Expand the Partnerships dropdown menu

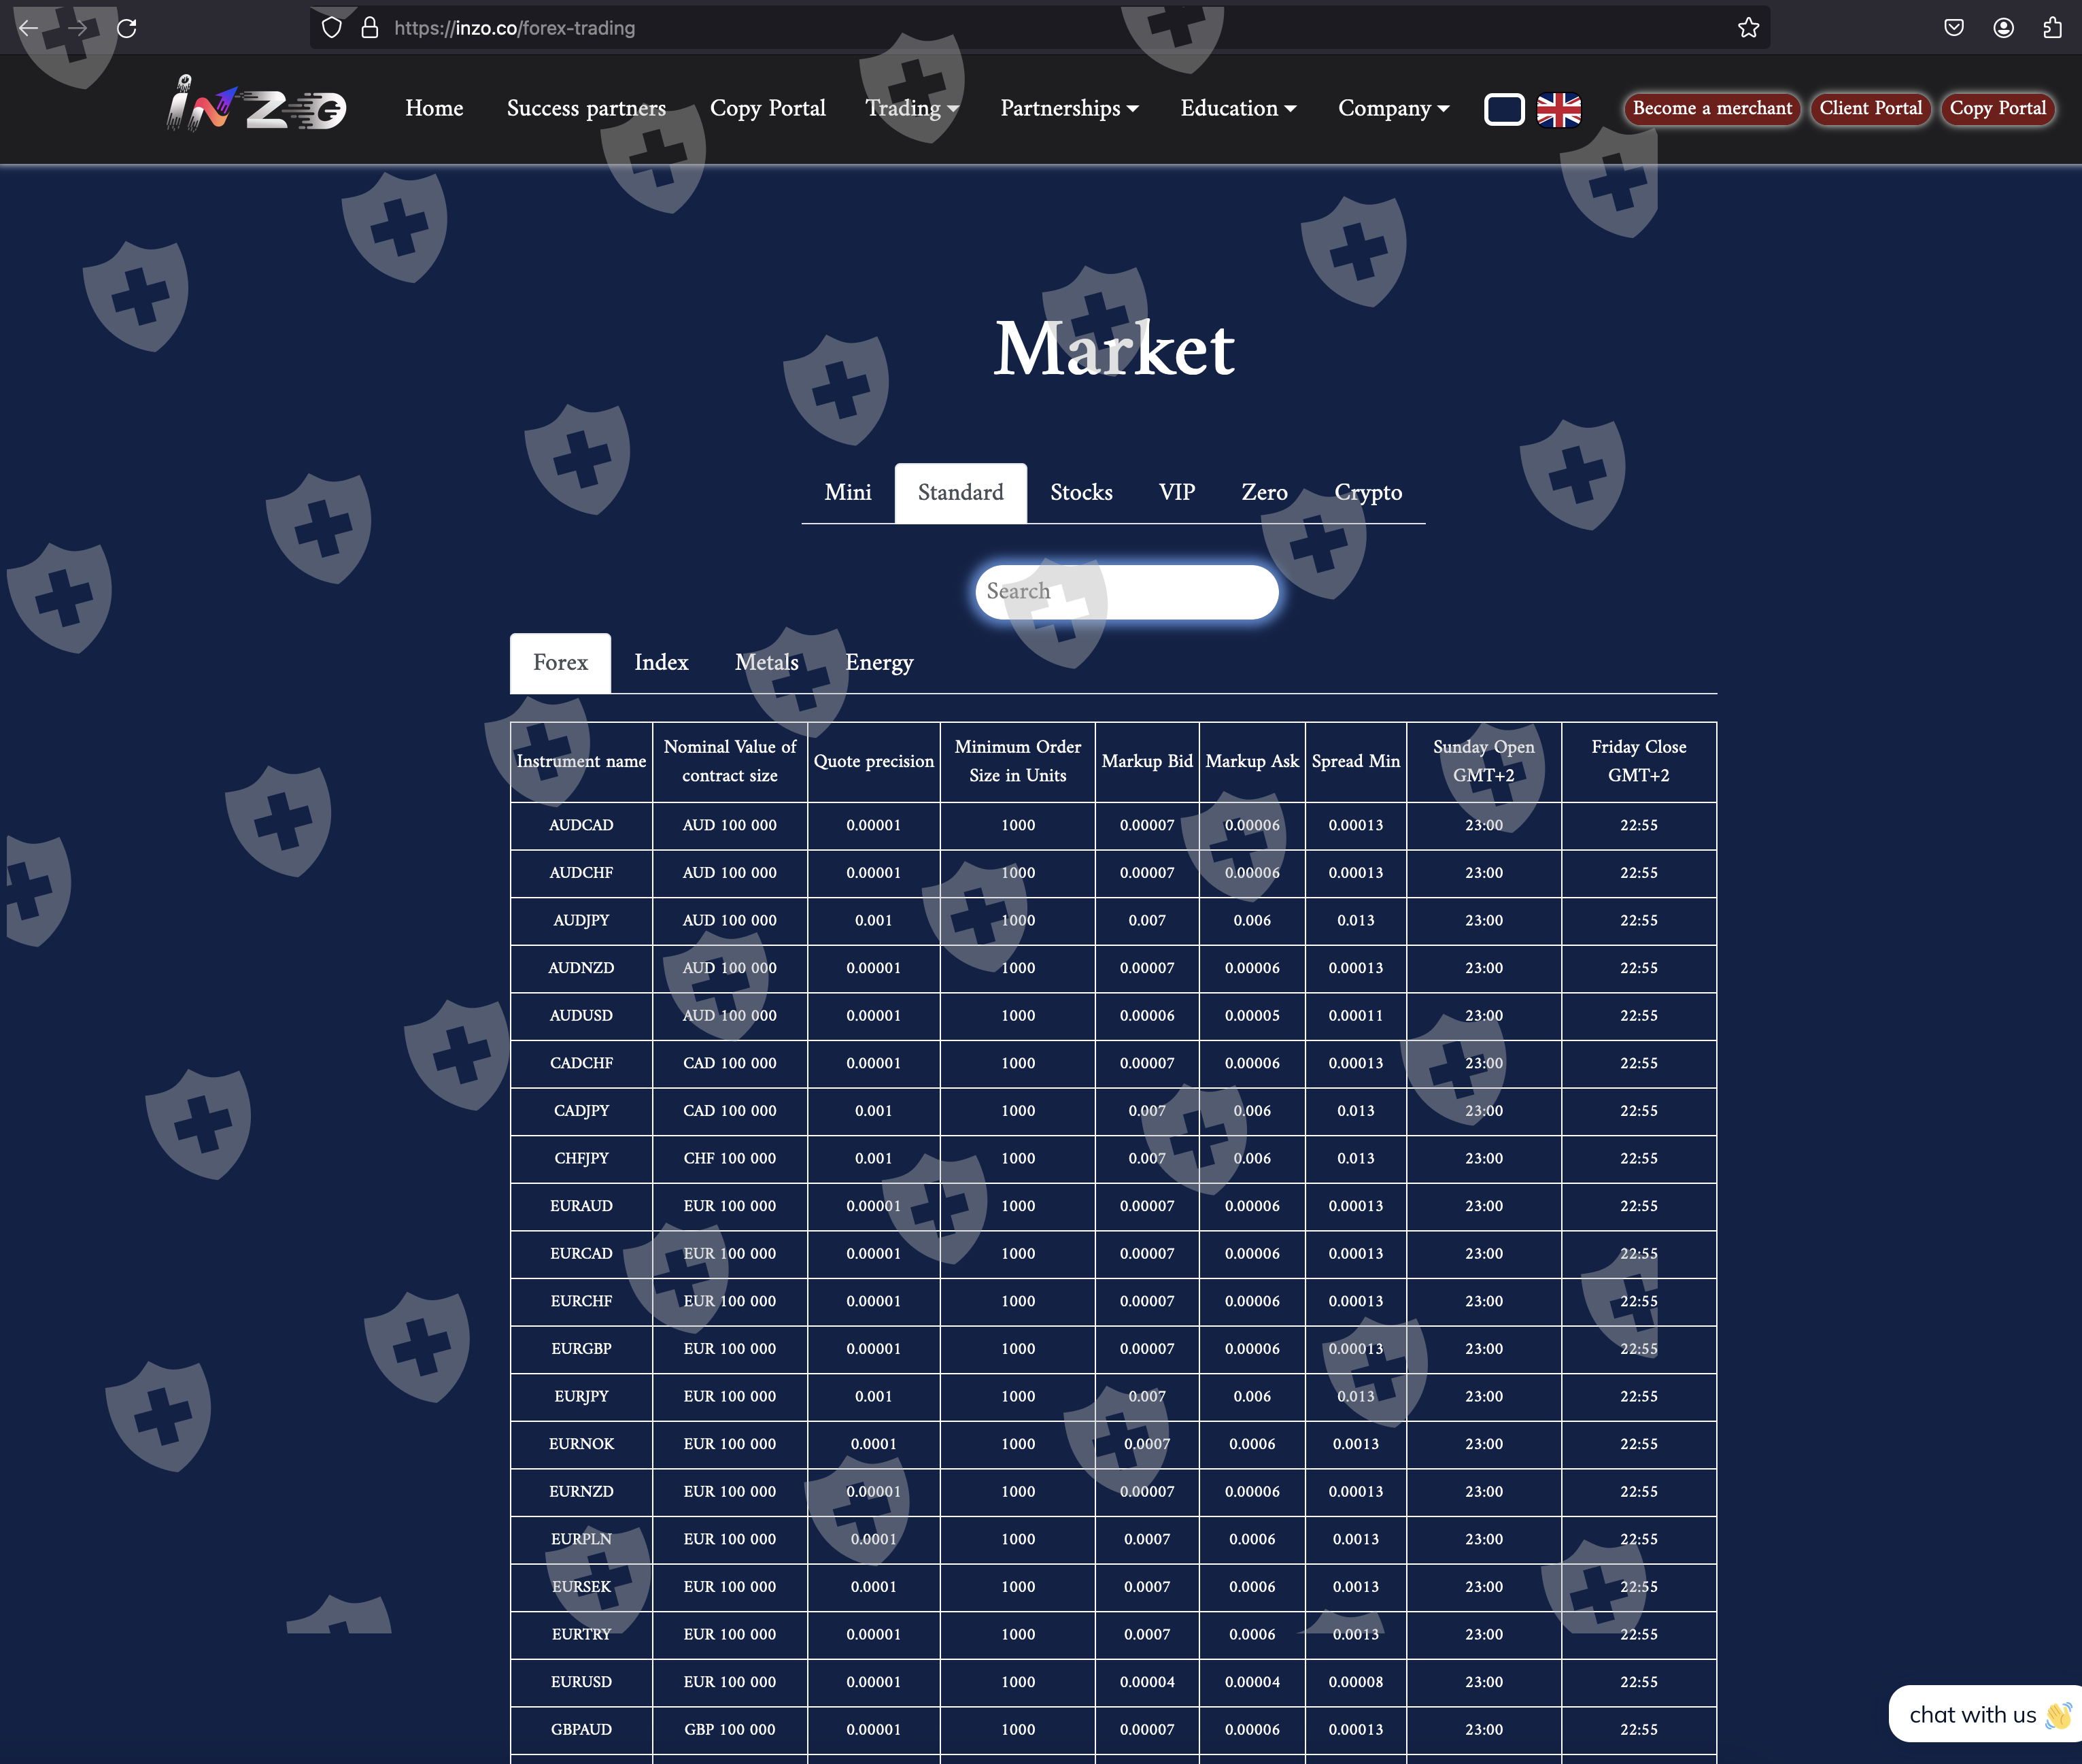click(x=1068, y=108)
